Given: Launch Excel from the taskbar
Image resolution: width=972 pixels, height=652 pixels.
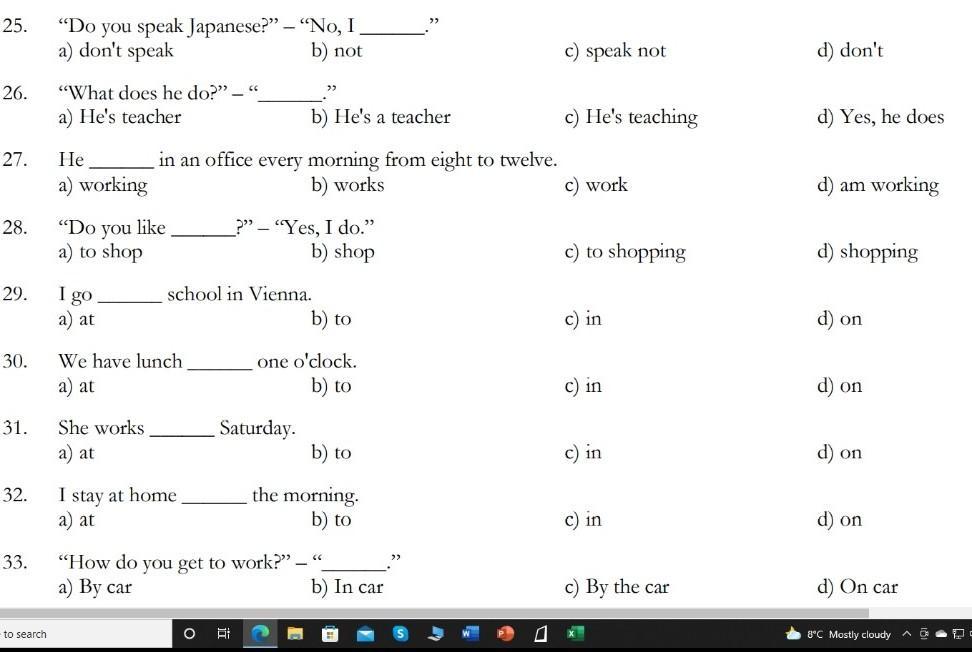Looking at the screenshot, I should [x=575, y=633].
